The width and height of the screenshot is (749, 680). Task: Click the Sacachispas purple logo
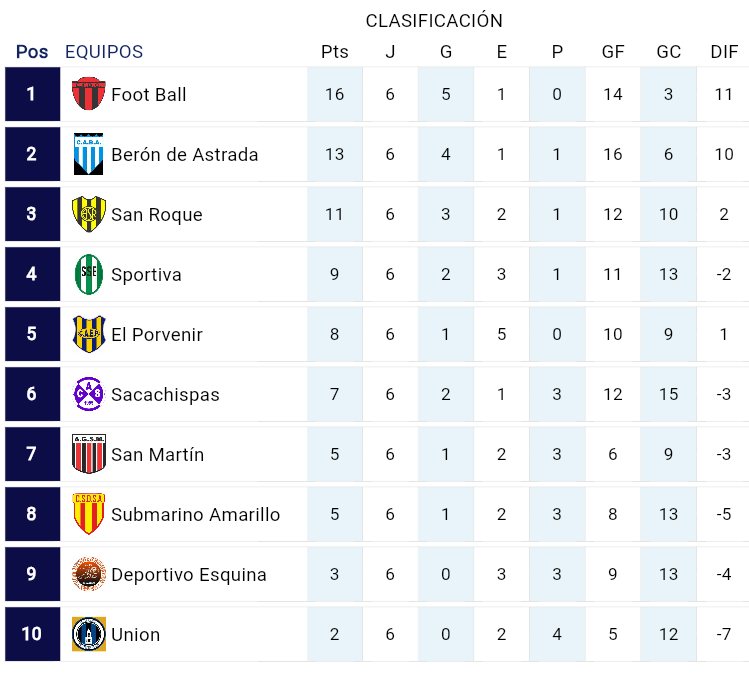89,394
